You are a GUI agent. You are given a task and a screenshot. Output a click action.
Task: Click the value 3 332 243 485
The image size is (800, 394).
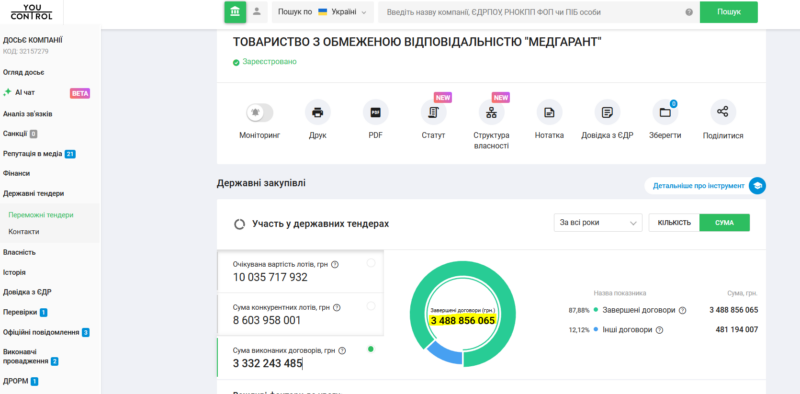pos(267,363)
